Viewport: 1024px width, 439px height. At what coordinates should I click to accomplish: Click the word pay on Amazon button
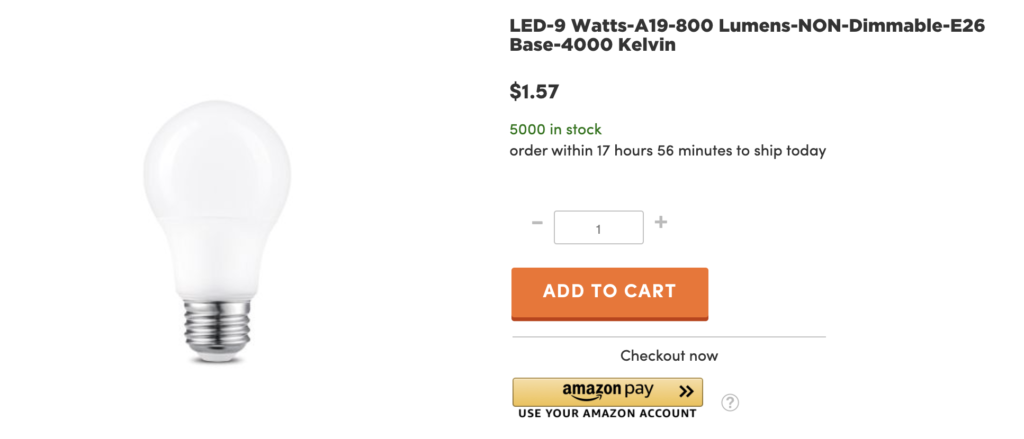pyautogui.click(x=638, y=391)
